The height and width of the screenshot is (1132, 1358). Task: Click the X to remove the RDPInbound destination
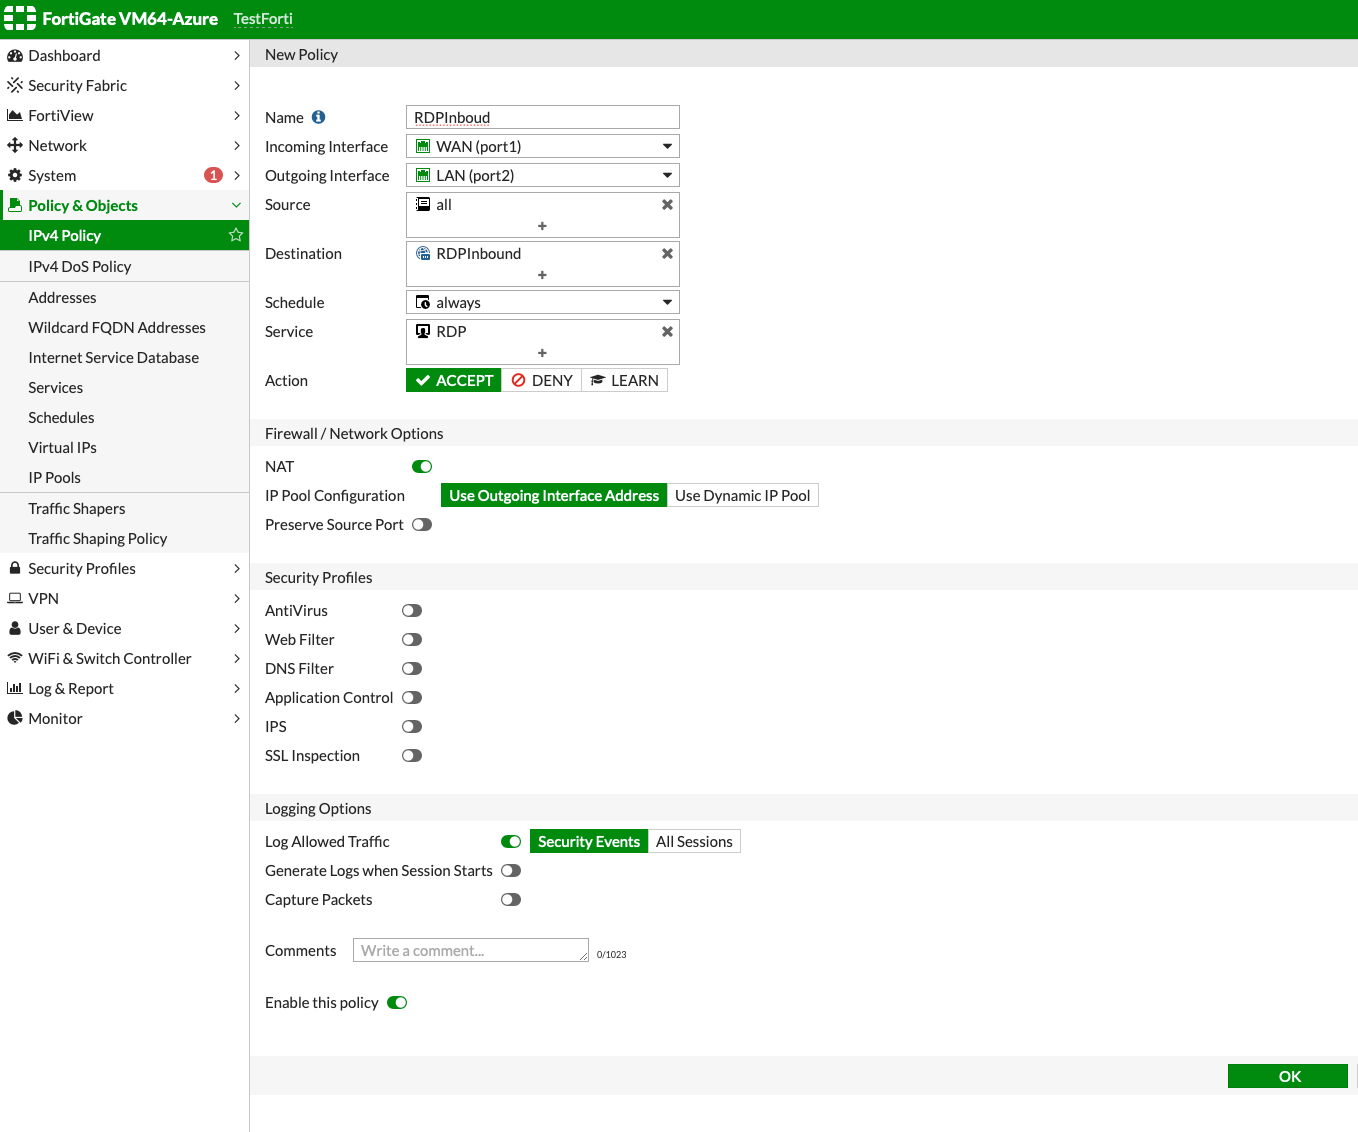667,253
